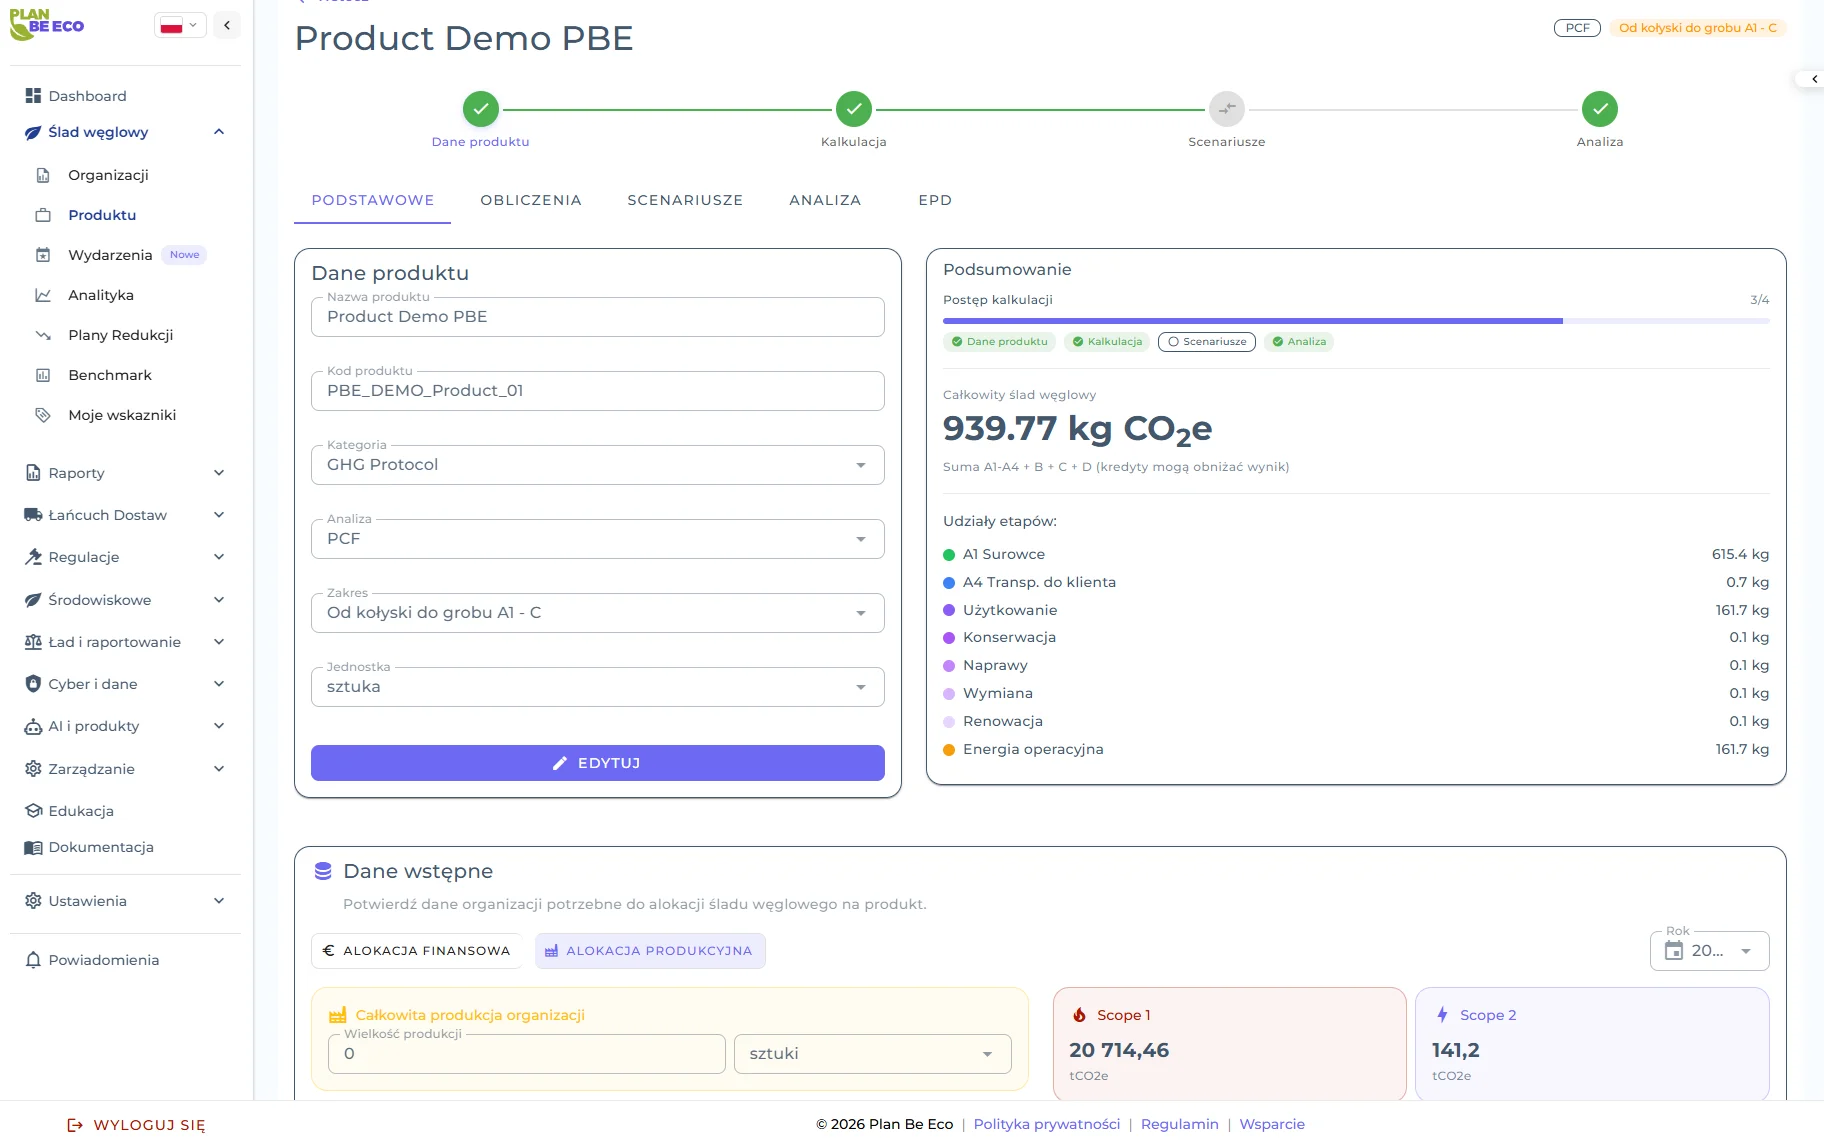Image resolution: width=1824 pixels, height=1145 pixels.
Task: Click the Powiadomienia bell icon
Action: point(33,960)
